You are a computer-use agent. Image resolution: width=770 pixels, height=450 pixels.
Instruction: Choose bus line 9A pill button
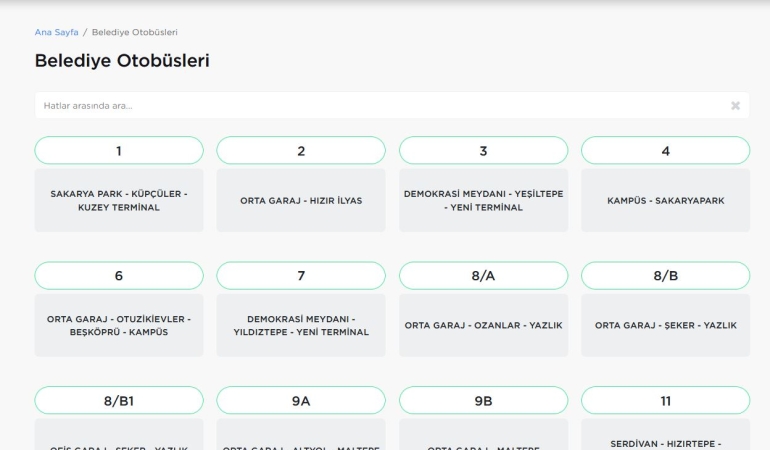[x=301, y=401]
